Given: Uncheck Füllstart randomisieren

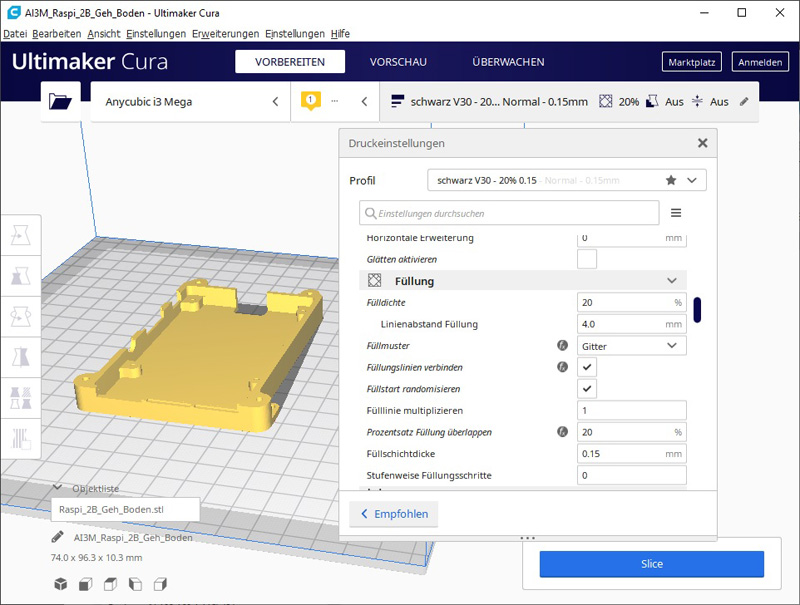Looking at the screenshot, I should coord(587,389).
